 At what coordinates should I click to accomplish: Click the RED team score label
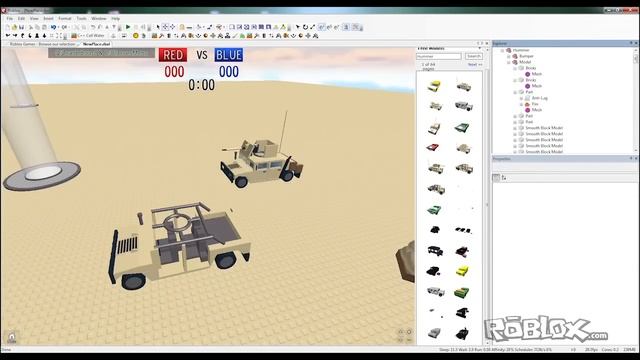pos(173,55)
